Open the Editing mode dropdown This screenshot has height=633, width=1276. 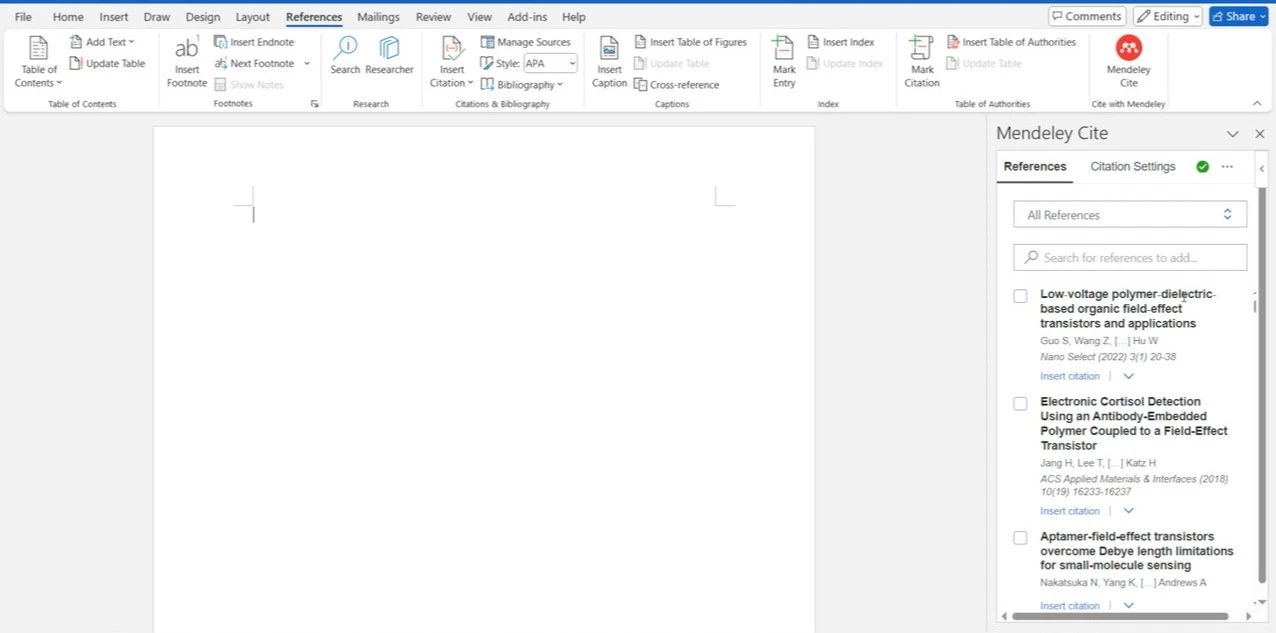tap(1168, 16)
